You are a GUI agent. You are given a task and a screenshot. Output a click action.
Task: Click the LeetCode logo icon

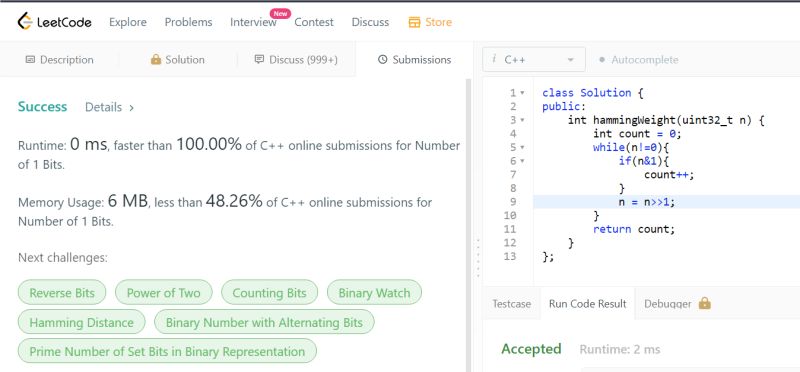24,21
